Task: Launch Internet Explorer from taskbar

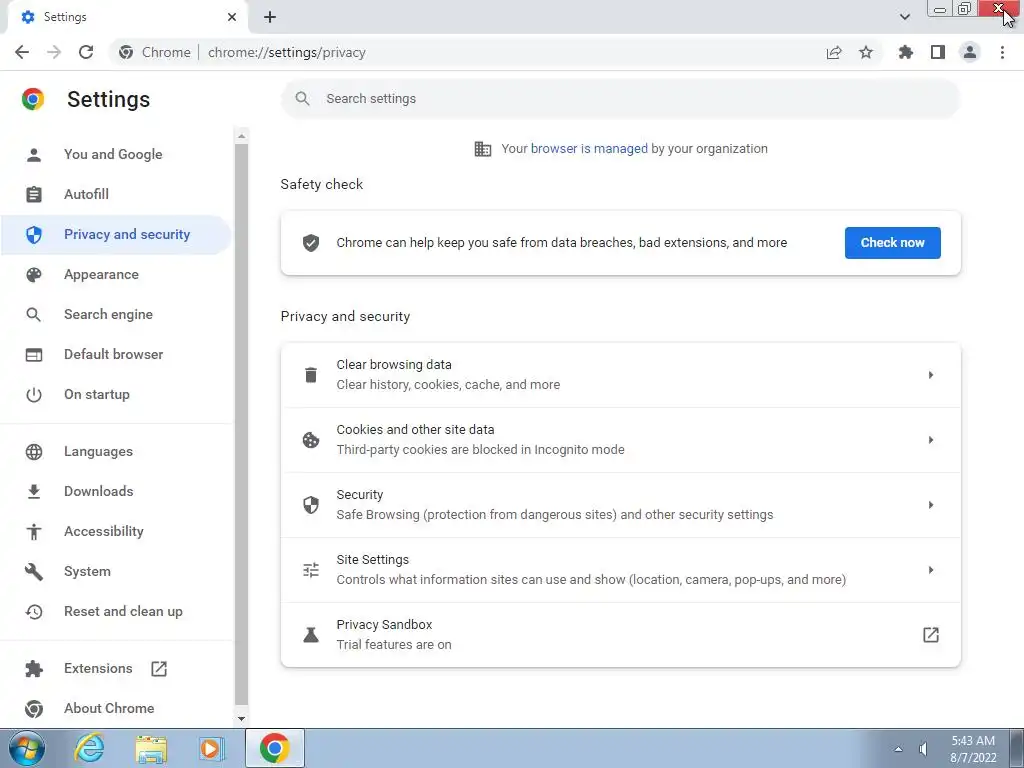Action: tap(89, 748)
